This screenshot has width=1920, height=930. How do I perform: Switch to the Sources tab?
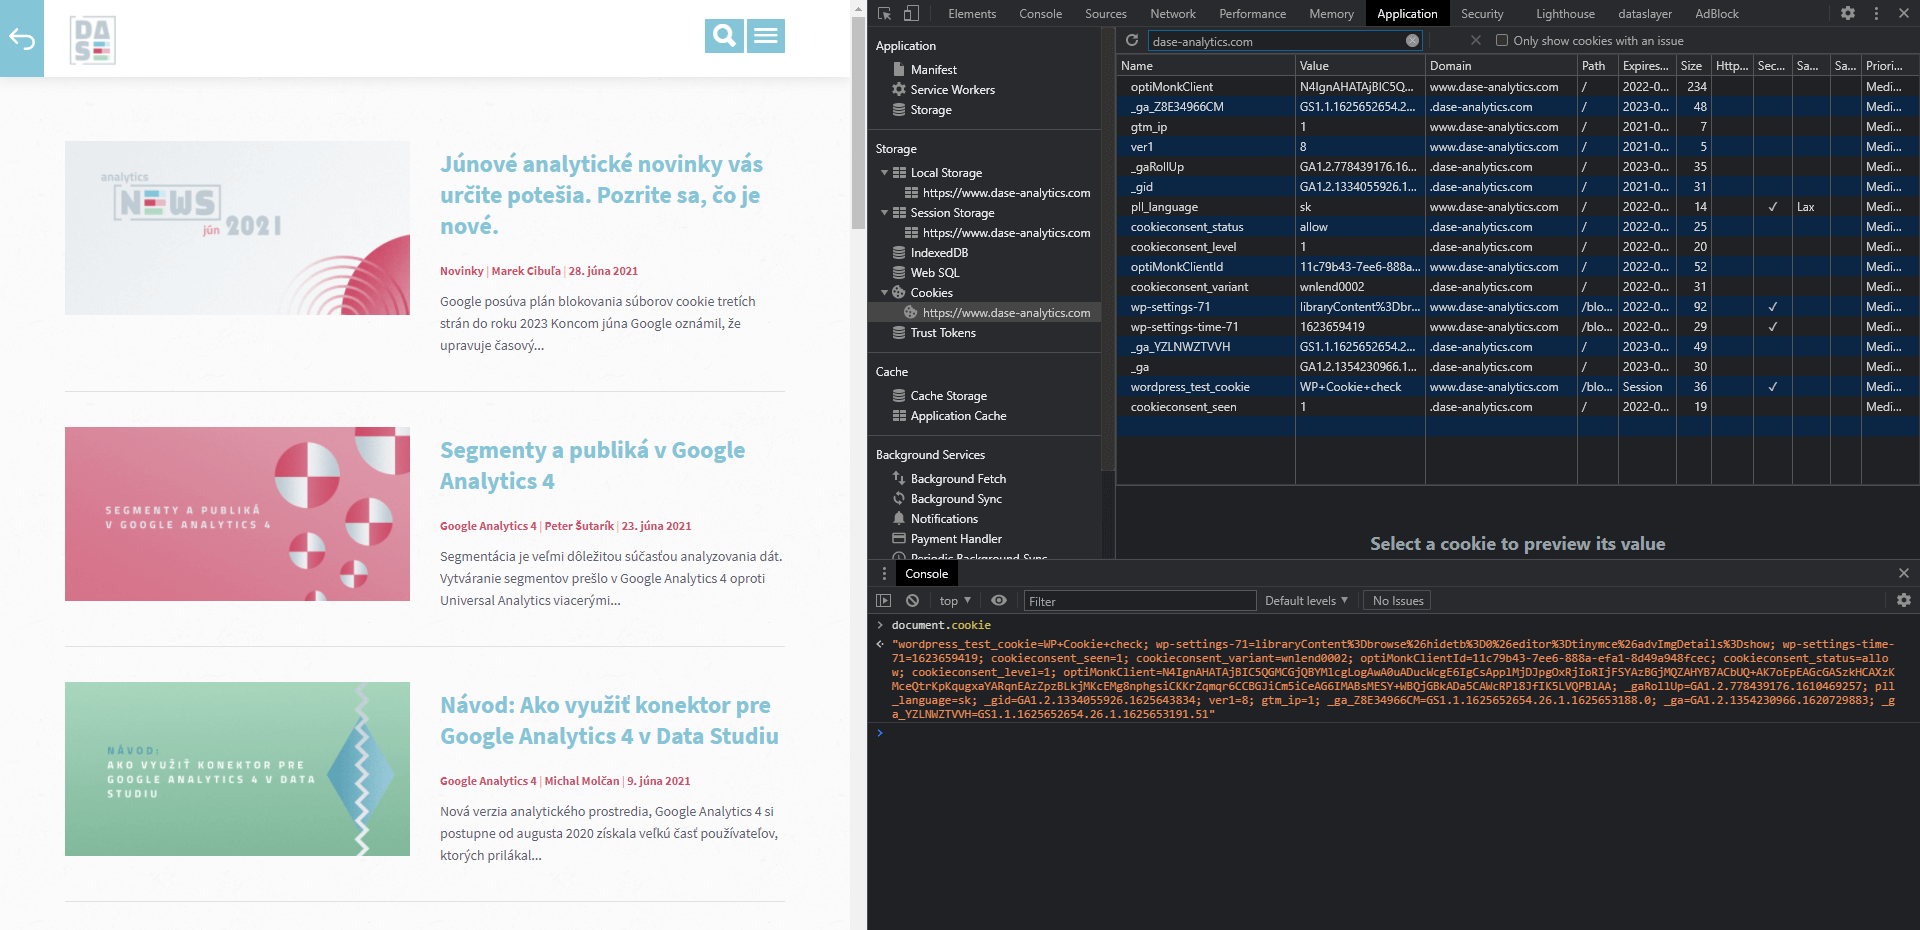(1105, 13)
